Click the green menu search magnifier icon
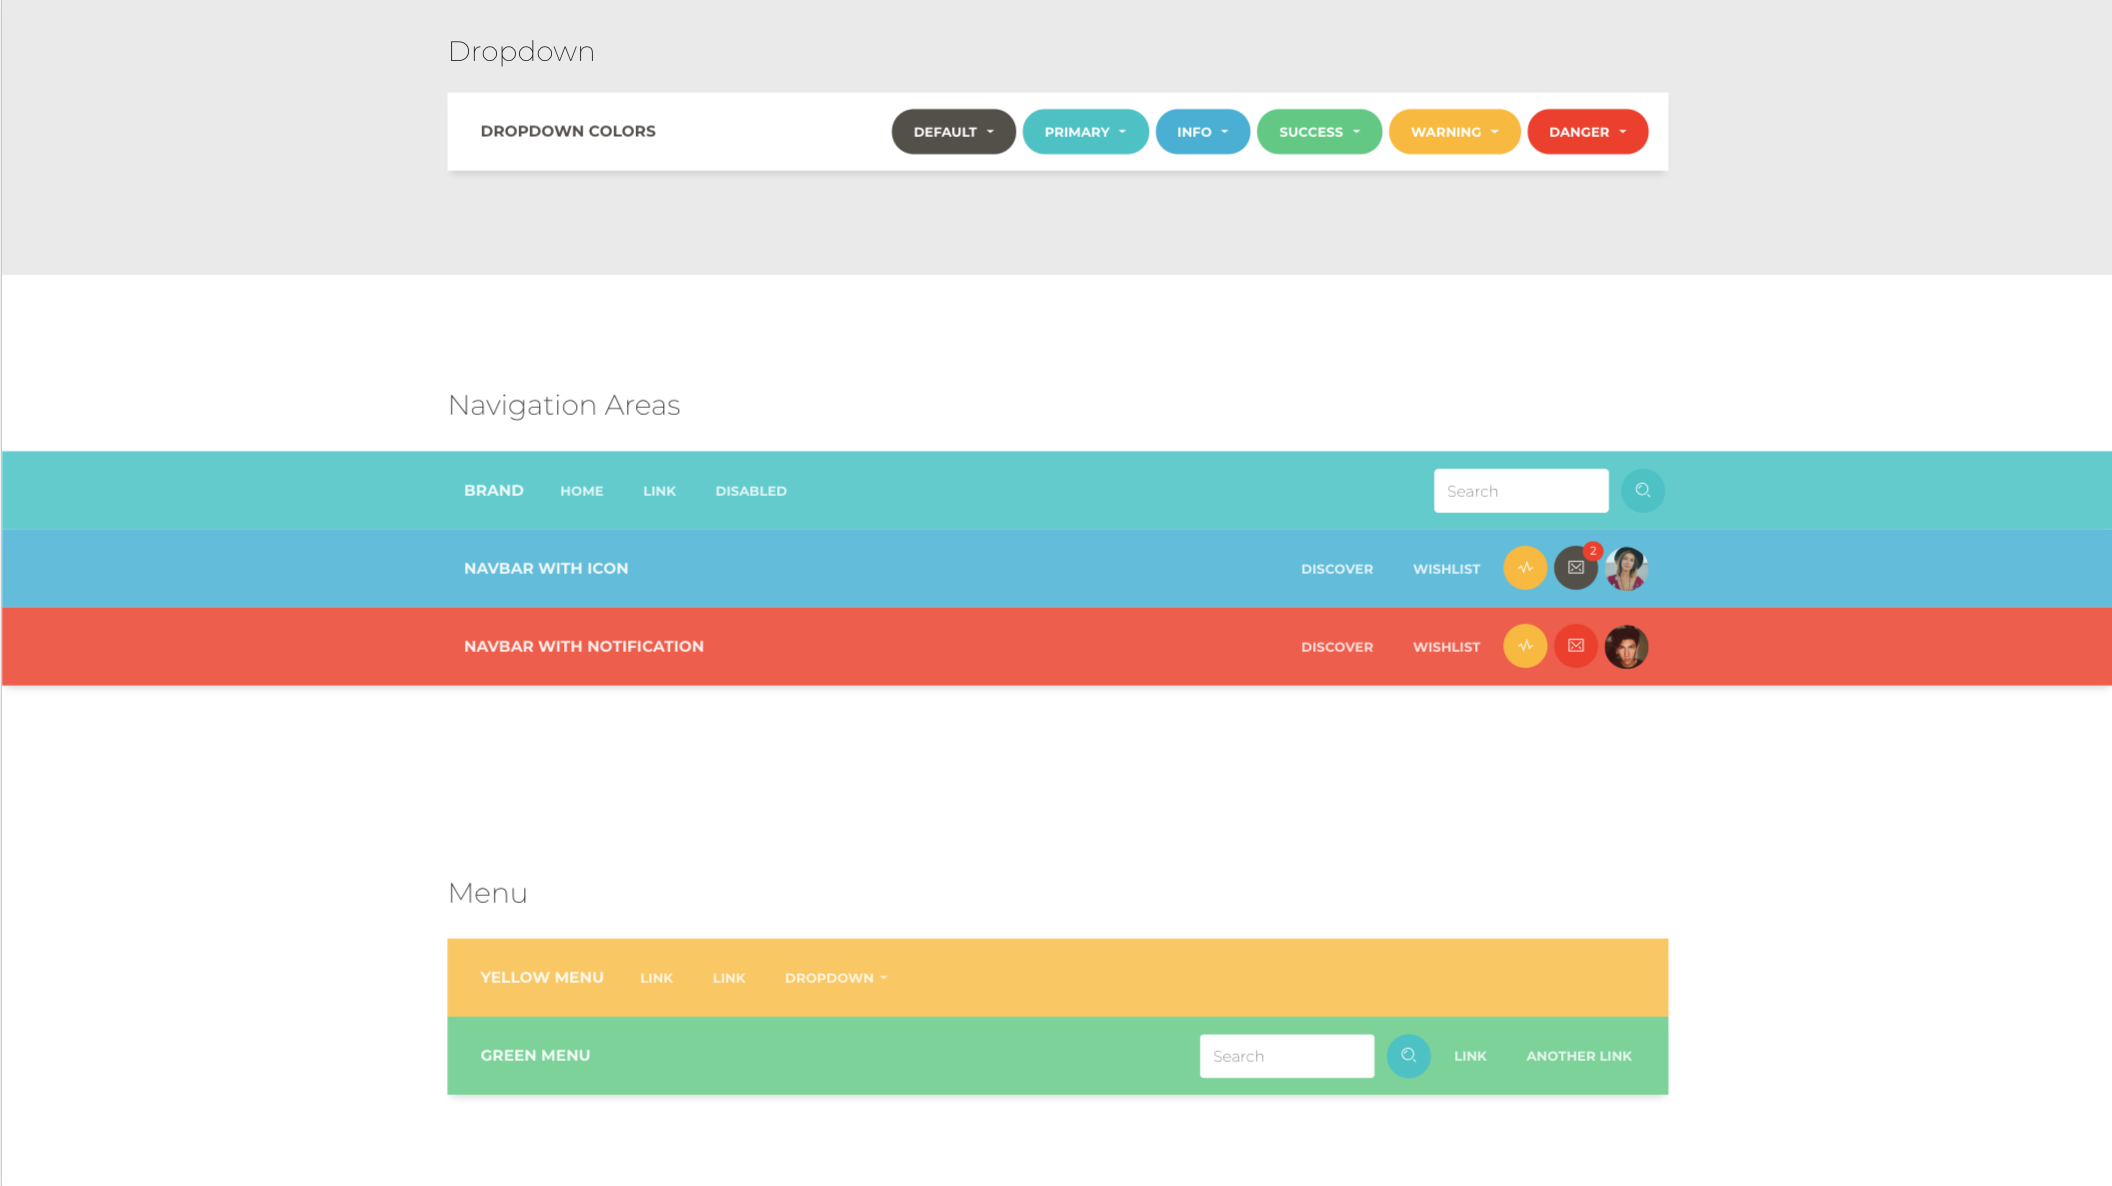 (x=1408, y=1056)
